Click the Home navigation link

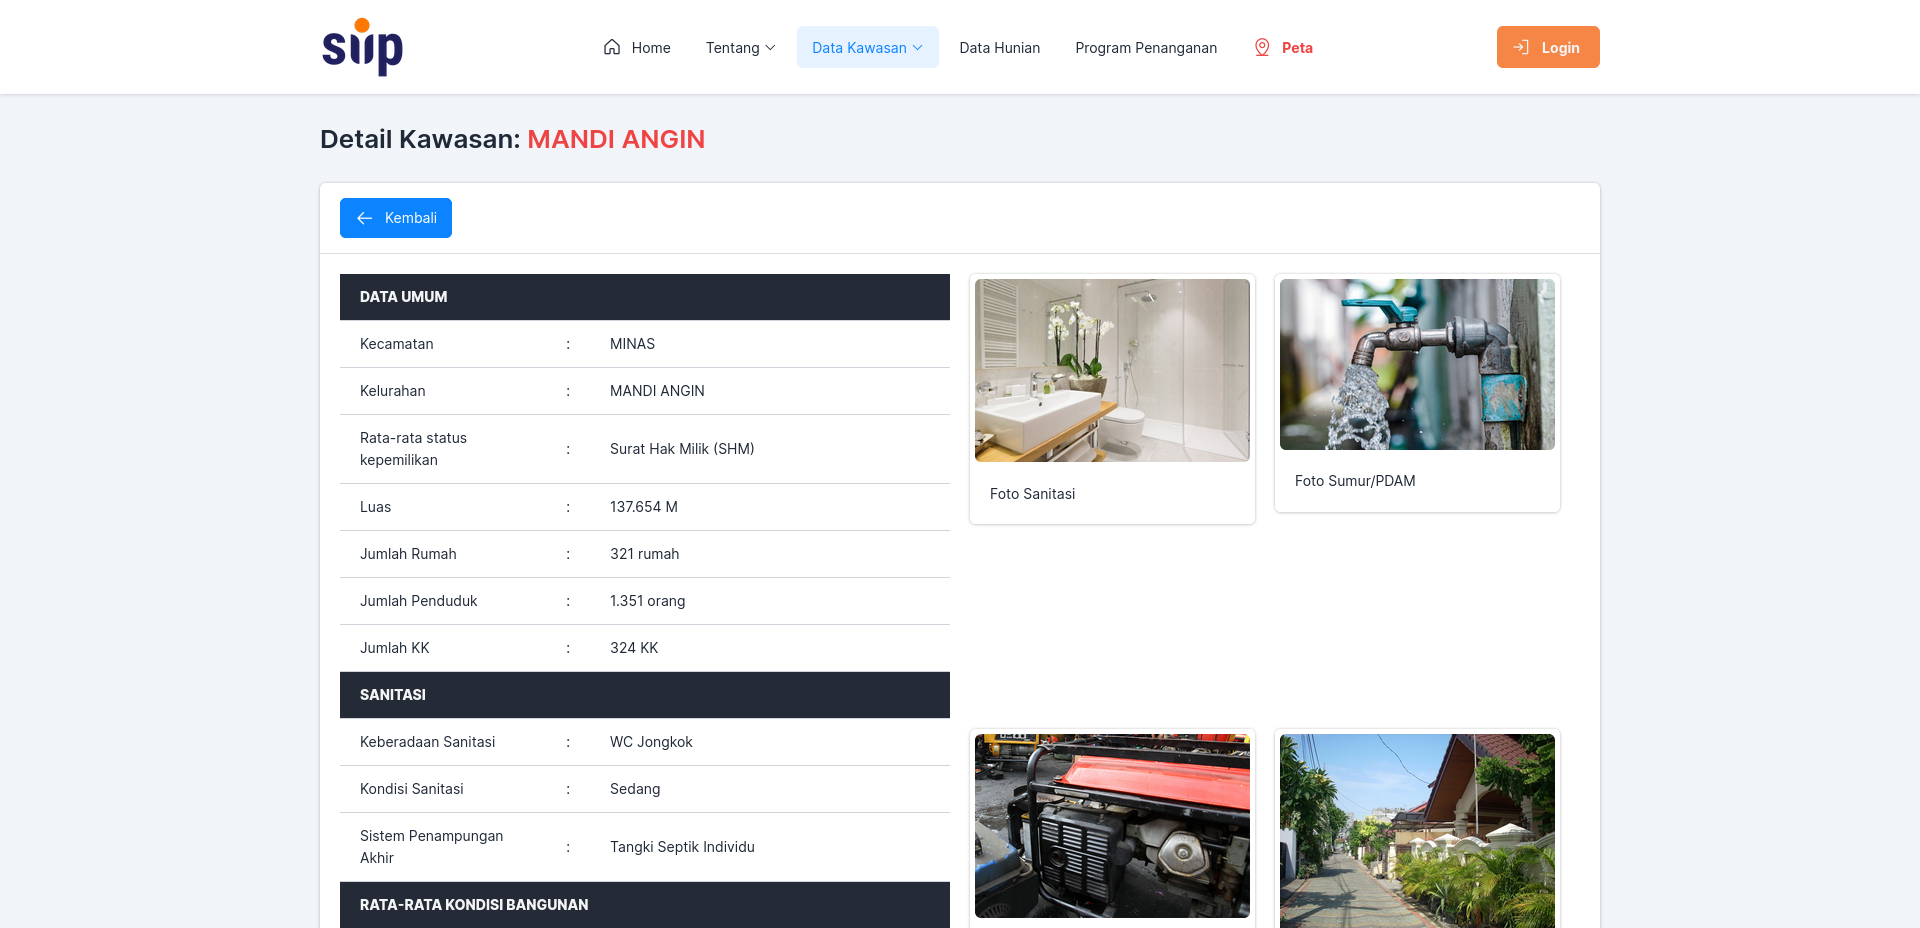[x=637, y=47]
